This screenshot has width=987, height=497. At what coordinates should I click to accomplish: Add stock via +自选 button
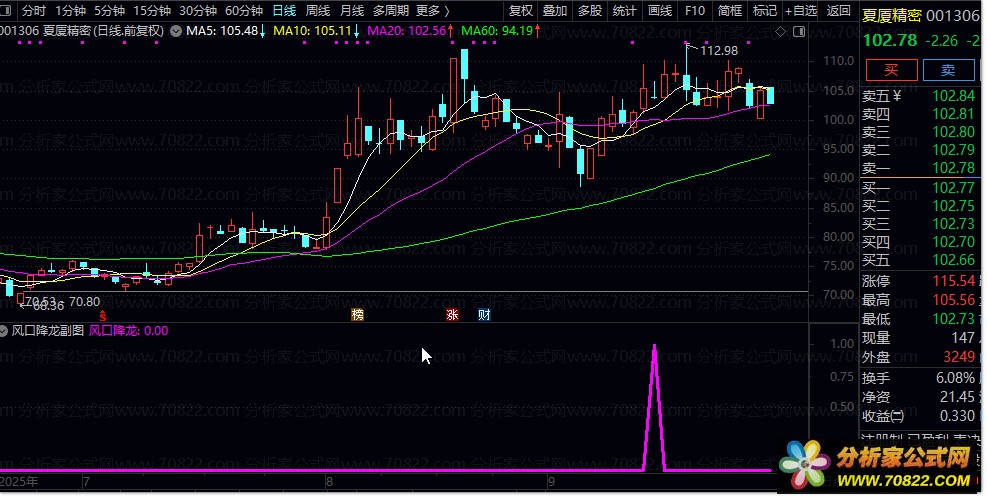[x=801, y=11]
